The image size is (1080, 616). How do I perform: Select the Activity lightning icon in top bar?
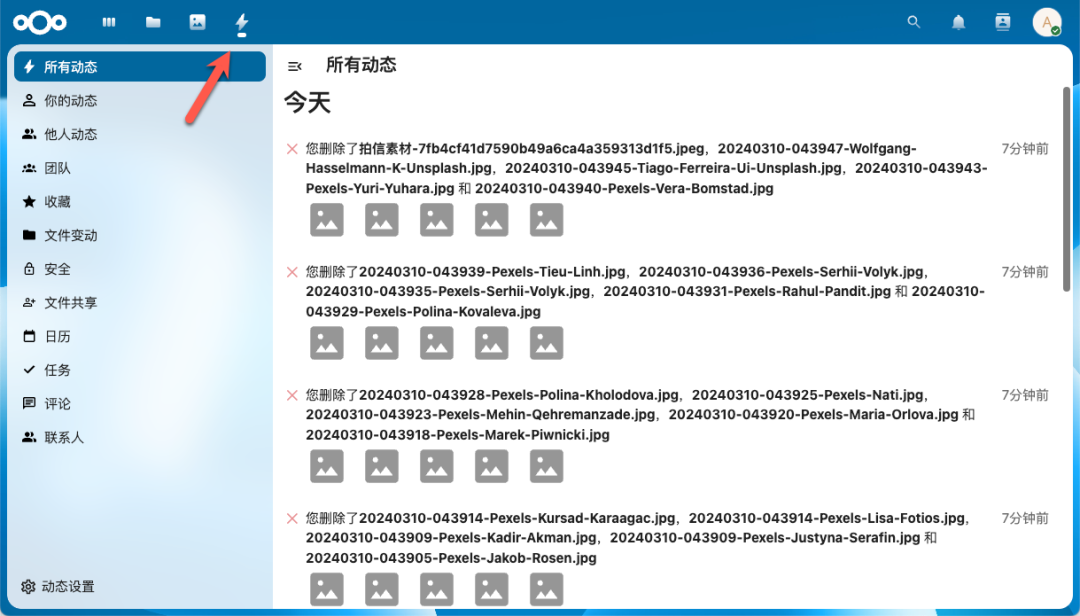click(241, 21)
